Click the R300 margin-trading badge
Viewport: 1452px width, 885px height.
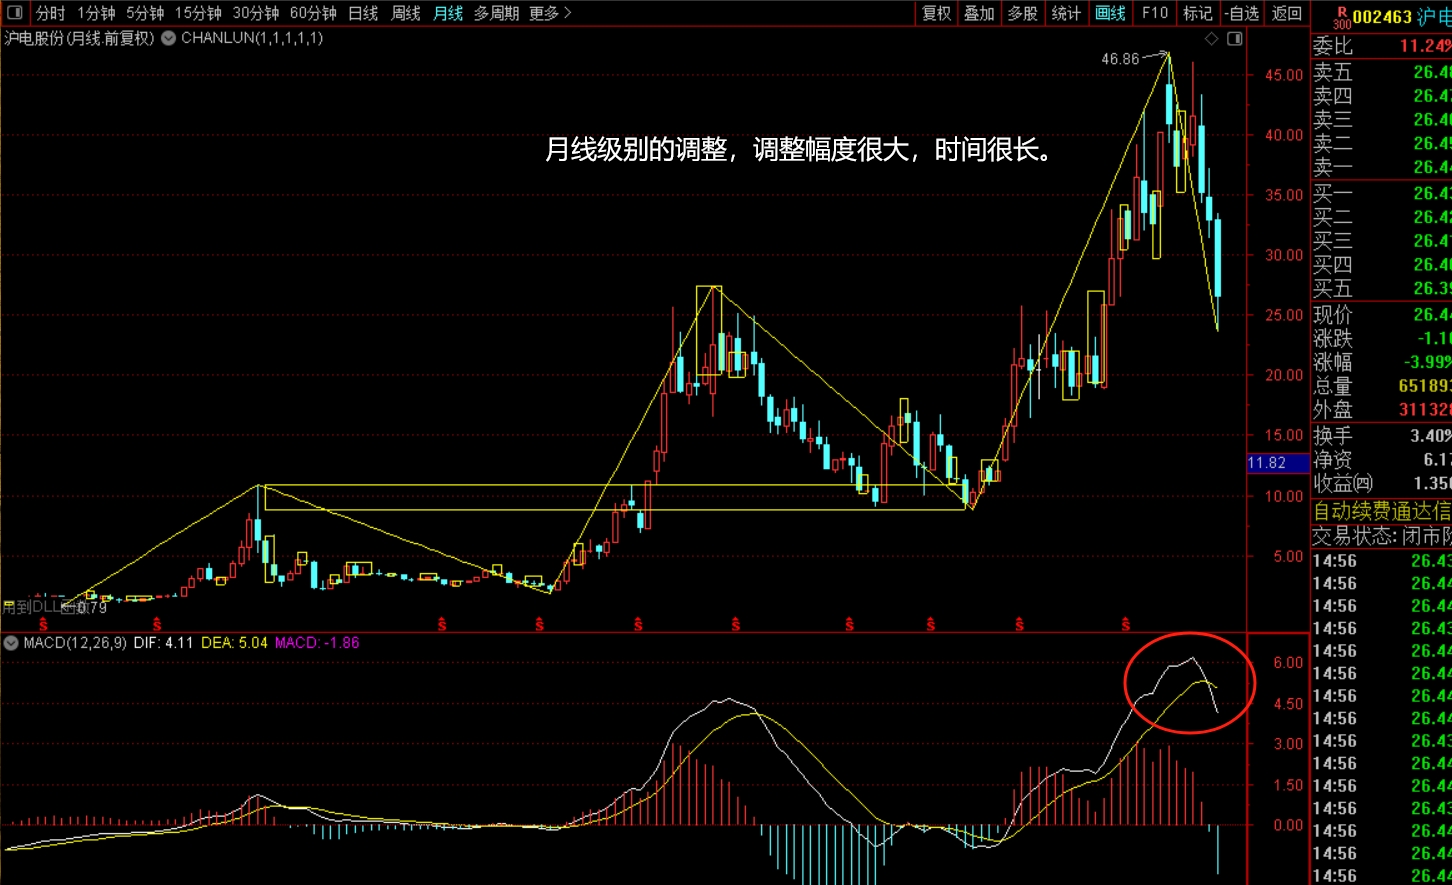(x=1341, y=17)
